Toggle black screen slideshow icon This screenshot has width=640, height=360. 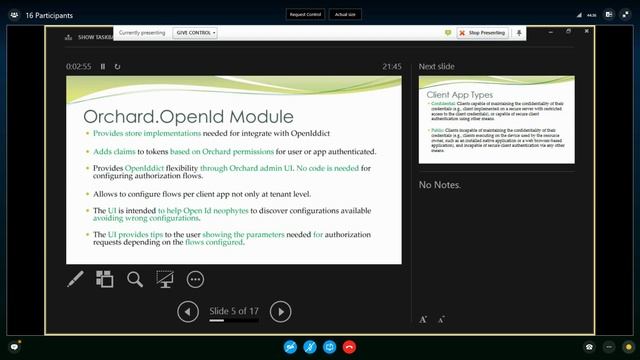165,279
